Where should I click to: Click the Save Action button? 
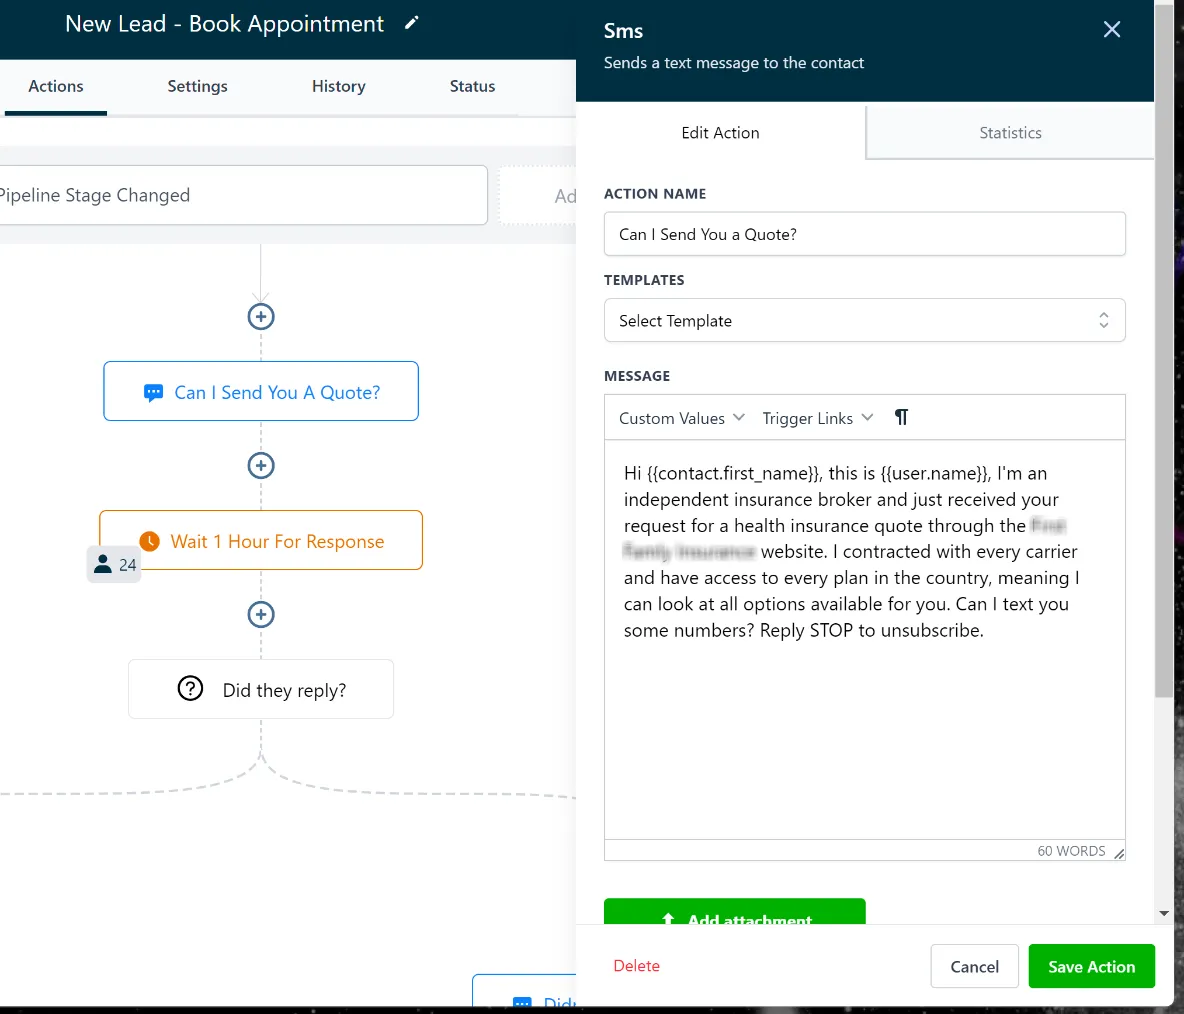pos(1091,966)
